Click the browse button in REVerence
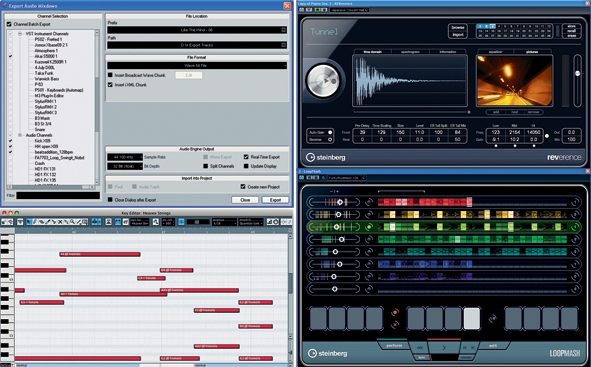Viewport: 591px width, 367px height. pyautogui.click(x=458, y=28)
